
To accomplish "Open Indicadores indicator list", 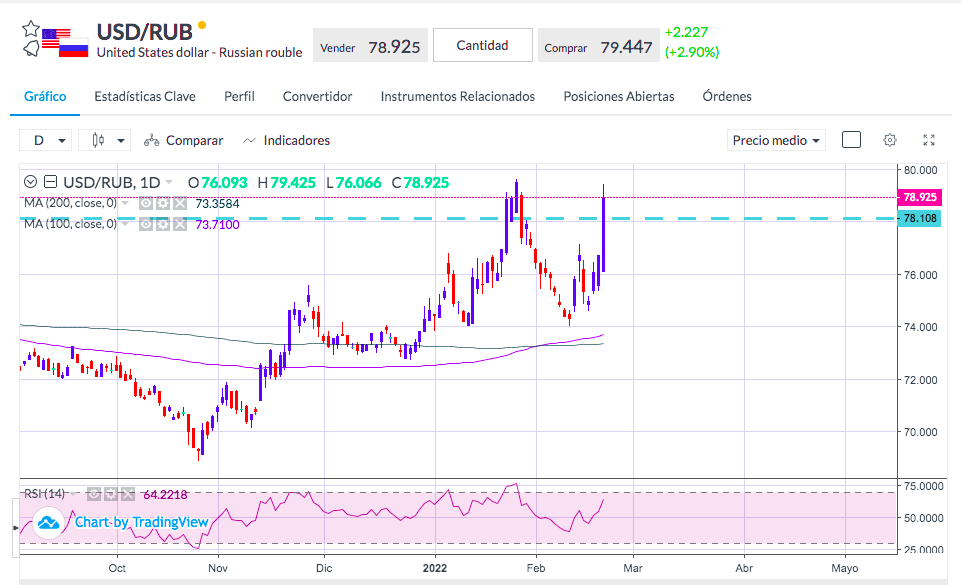I will pyautogui.click(x=286, y=140).
